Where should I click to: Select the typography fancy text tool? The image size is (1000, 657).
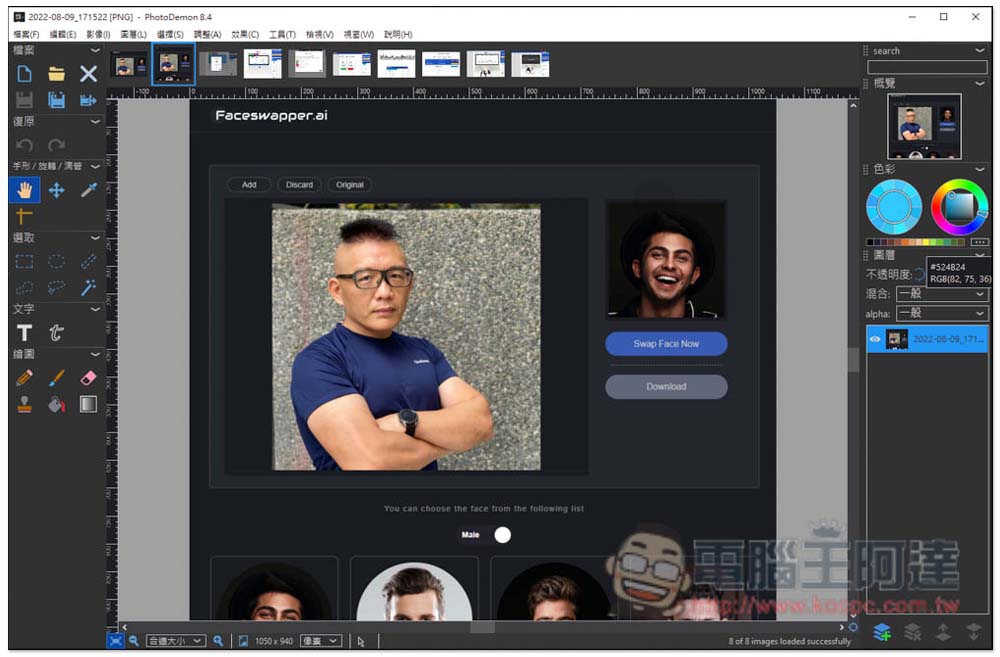click(x=56, y=332)
